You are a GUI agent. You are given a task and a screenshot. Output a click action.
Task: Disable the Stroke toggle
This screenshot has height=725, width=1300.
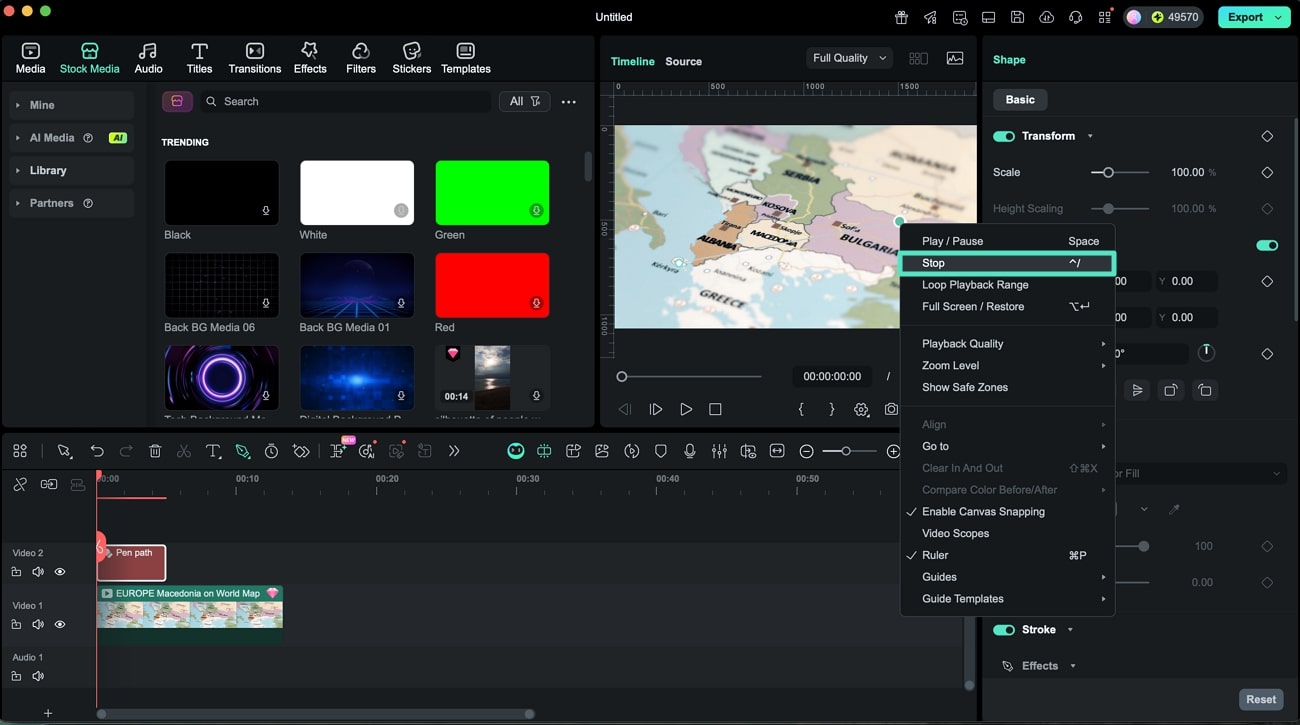(x=1003, y=630)
